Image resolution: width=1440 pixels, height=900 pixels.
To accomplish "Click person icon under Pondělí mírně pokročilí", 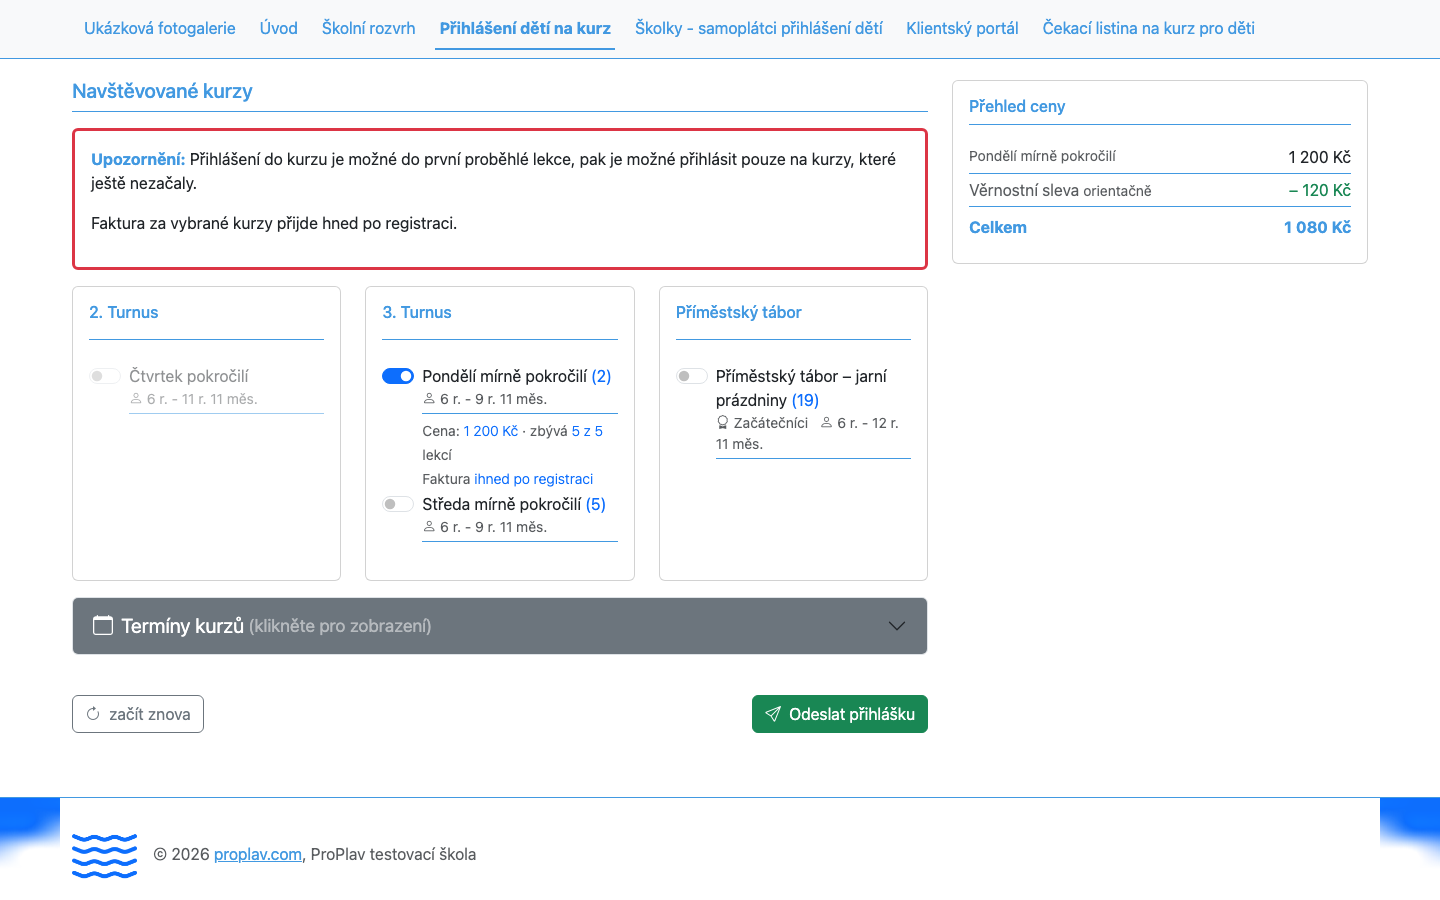I will (429, 399).
